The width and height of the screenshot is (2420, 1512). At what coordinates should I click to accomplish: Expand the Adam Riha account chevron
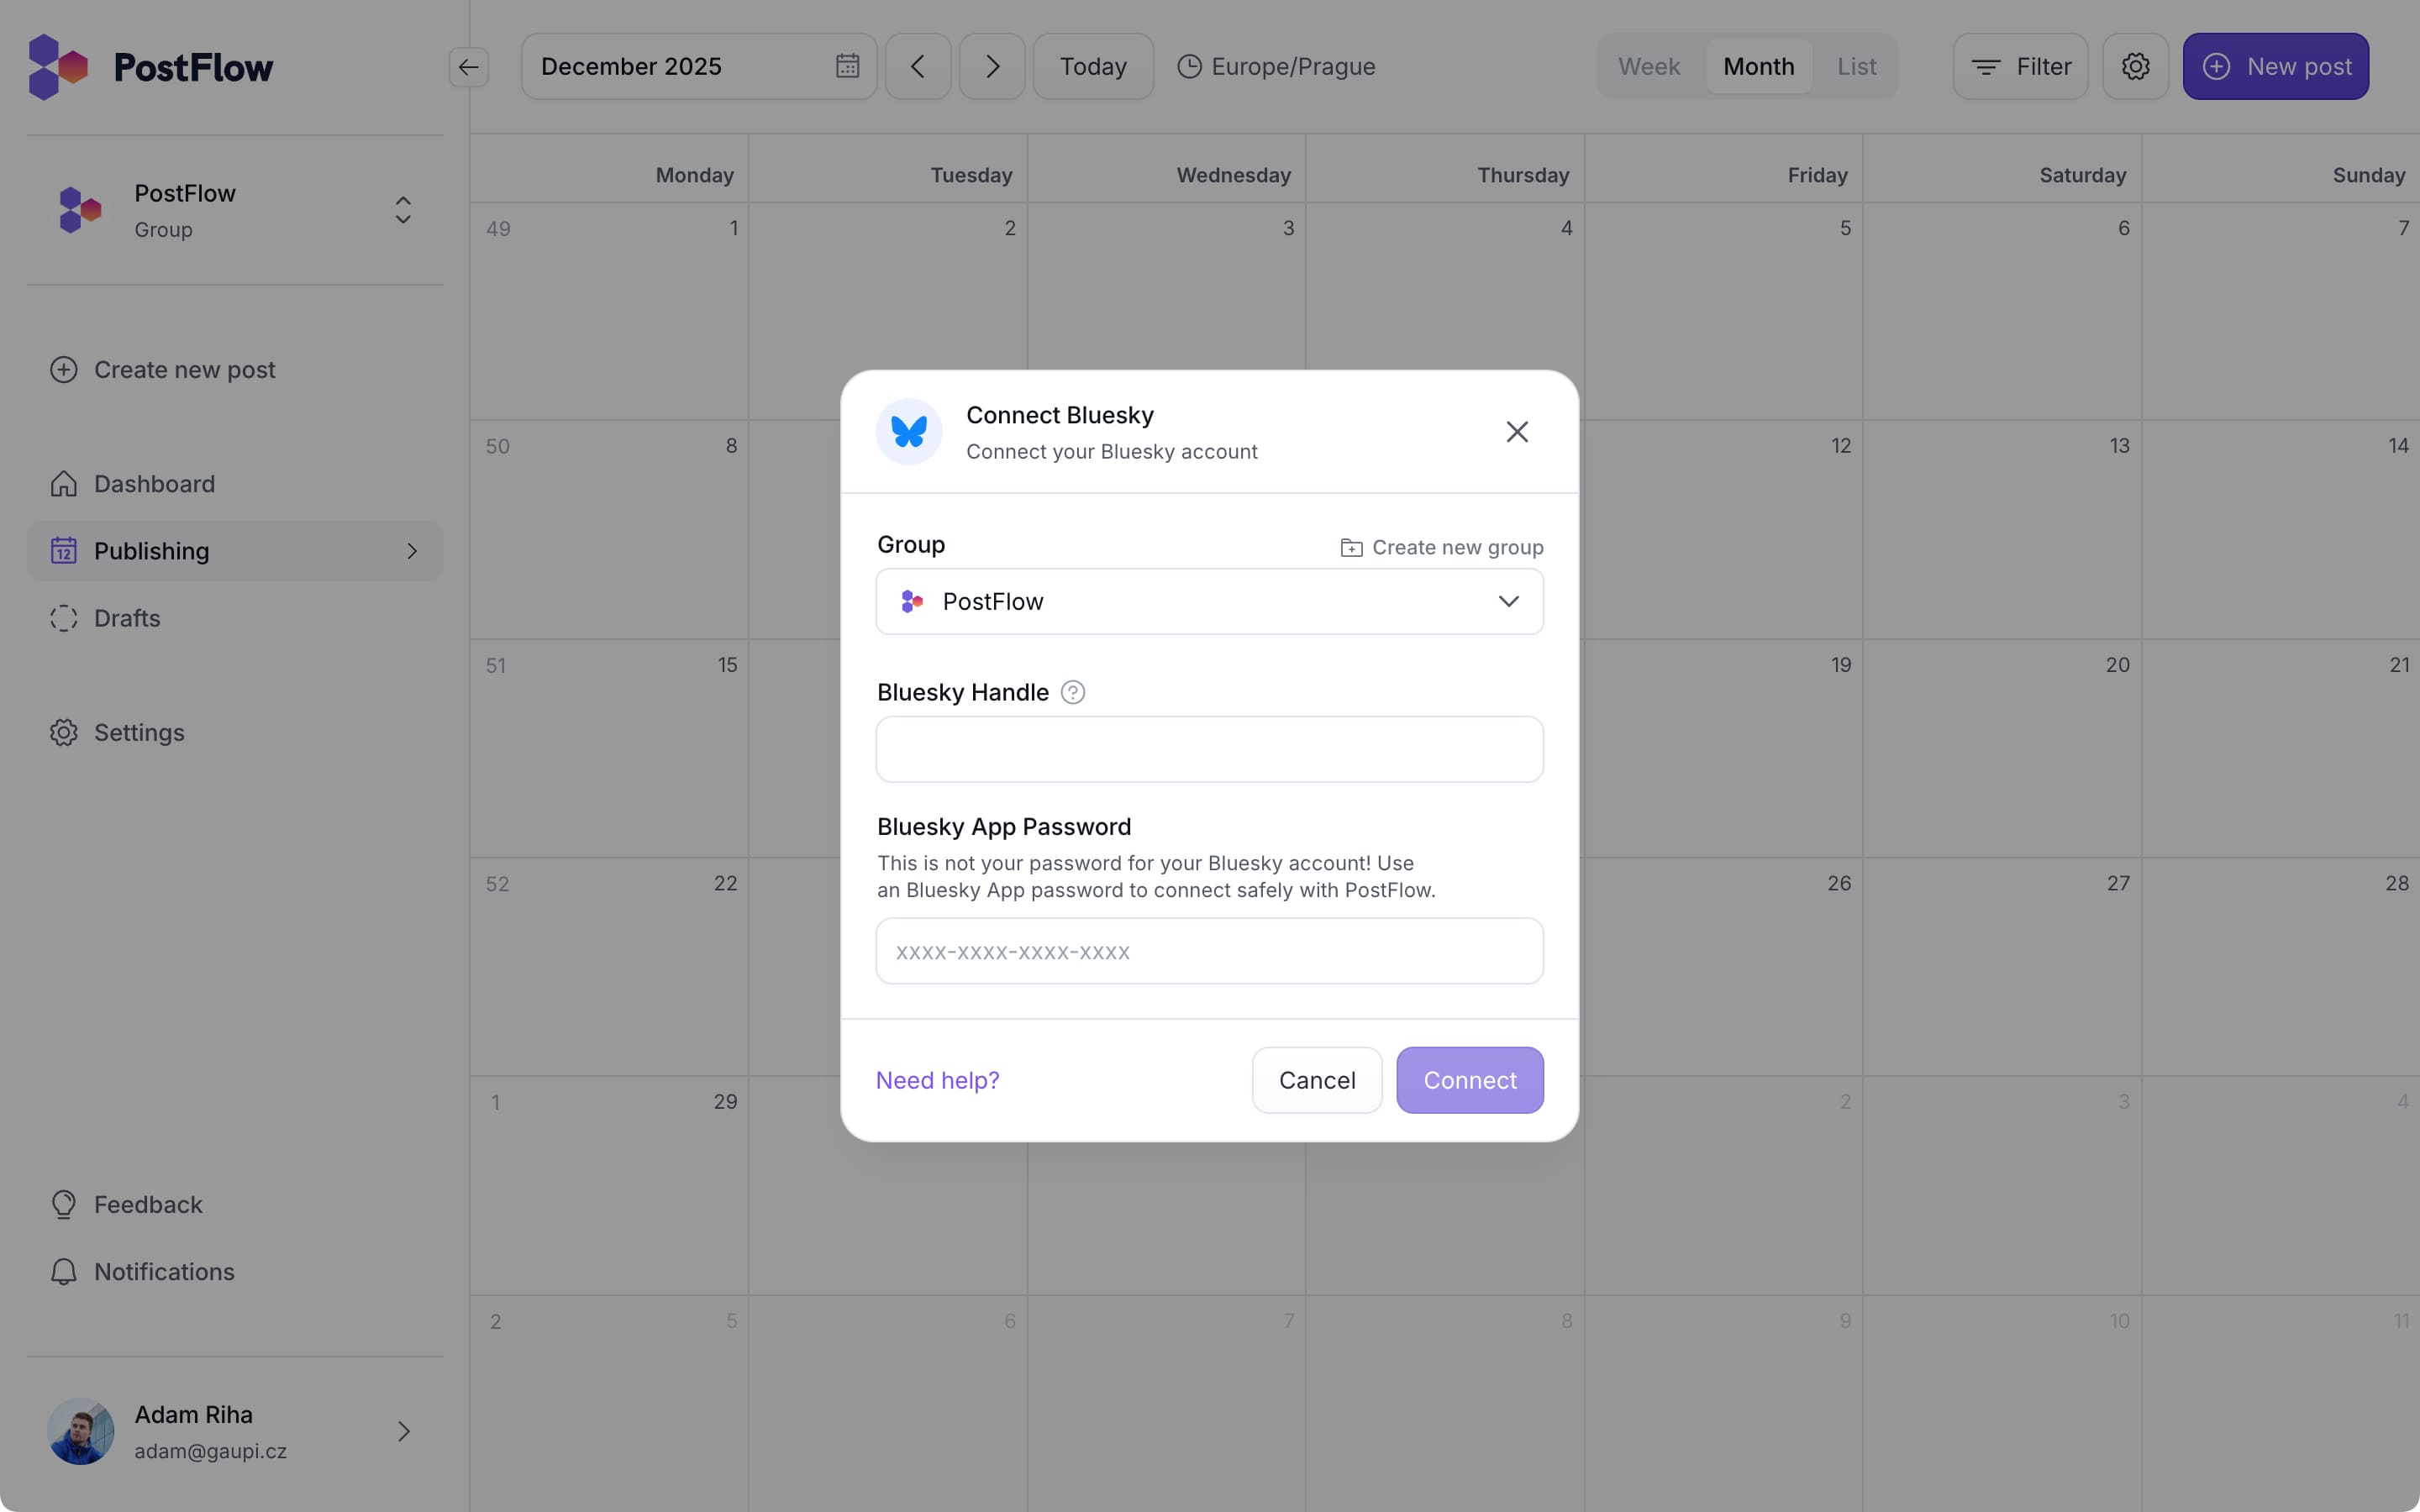(404, 1431)
